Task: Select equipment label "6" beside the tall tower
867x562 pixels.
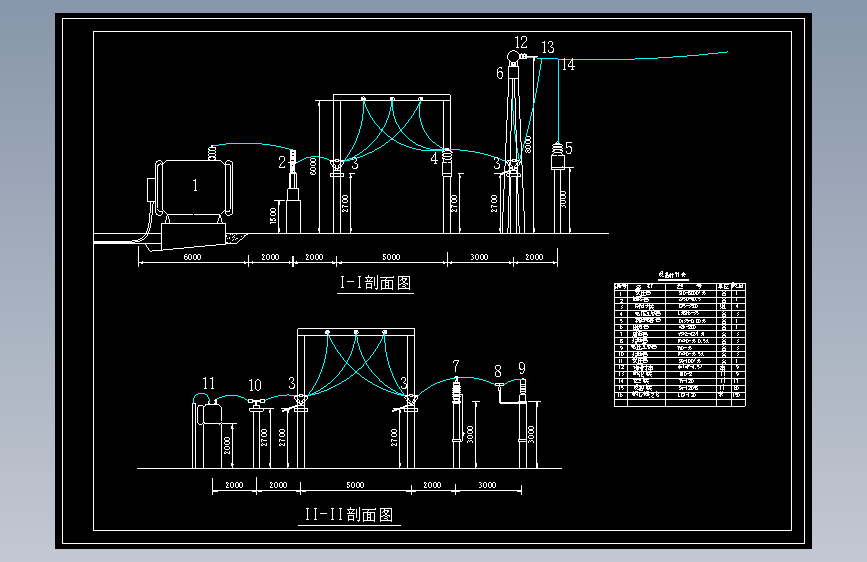Action: 500,73
